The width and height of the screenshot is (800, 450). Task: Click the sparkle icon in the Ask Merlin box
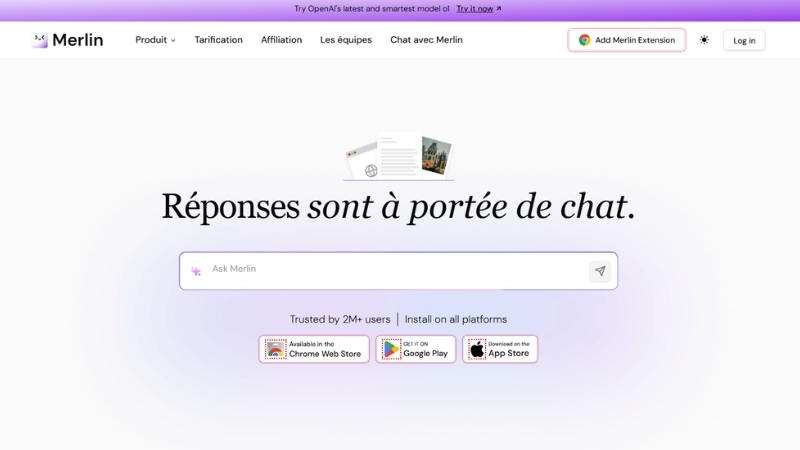click(196, 271)
